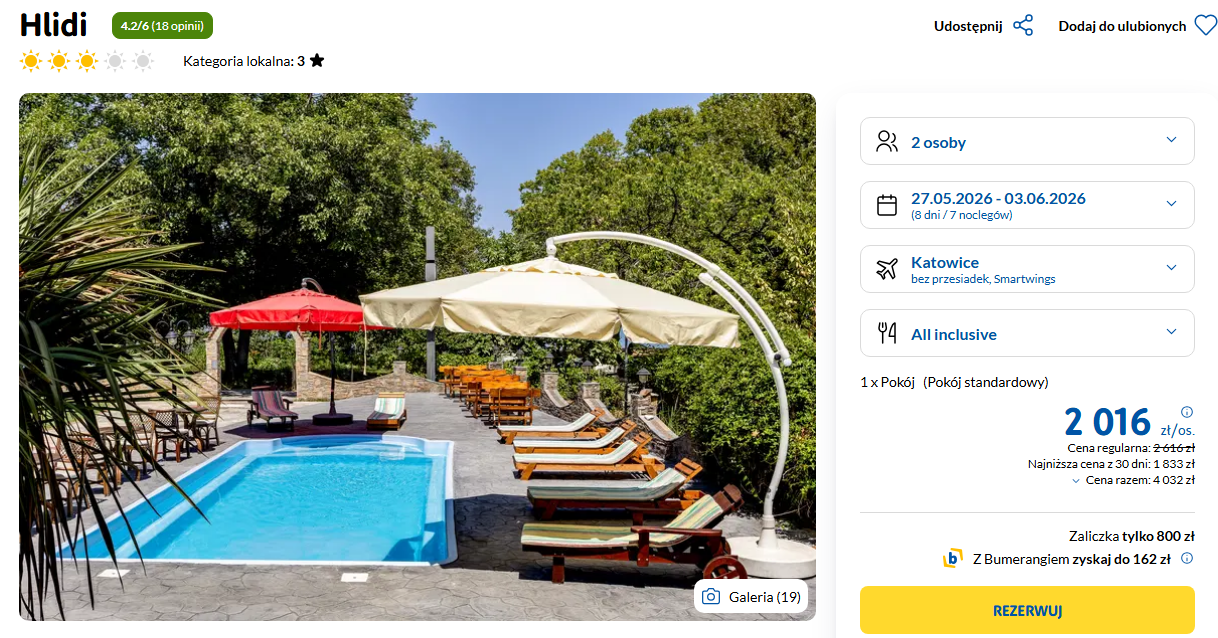
Task: Click the heart icon to add favorites
Action: (x=1206, y=26)
